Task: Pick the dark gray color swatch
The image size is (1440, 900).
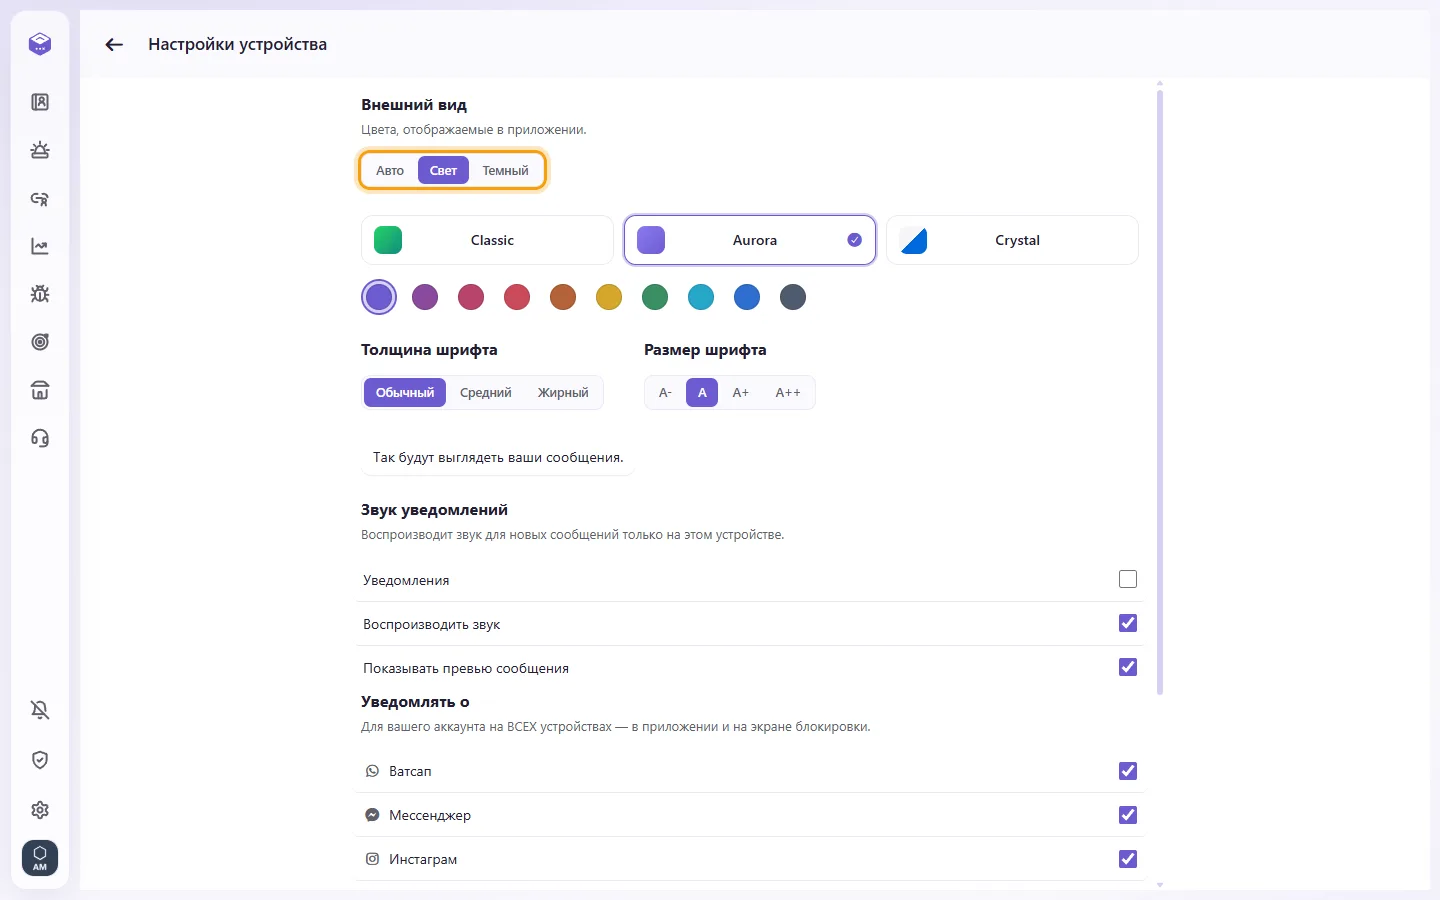Action: coord(793,297)
